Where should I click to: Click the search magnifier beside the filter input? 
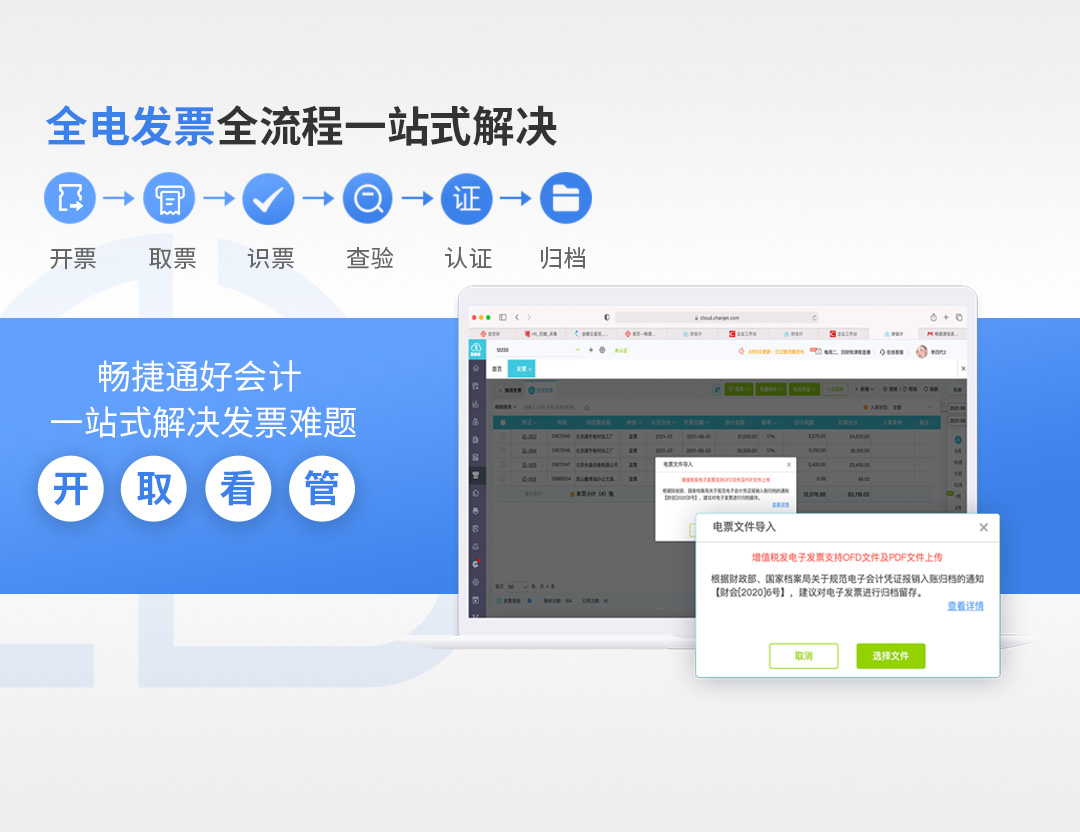click(587, 408)
